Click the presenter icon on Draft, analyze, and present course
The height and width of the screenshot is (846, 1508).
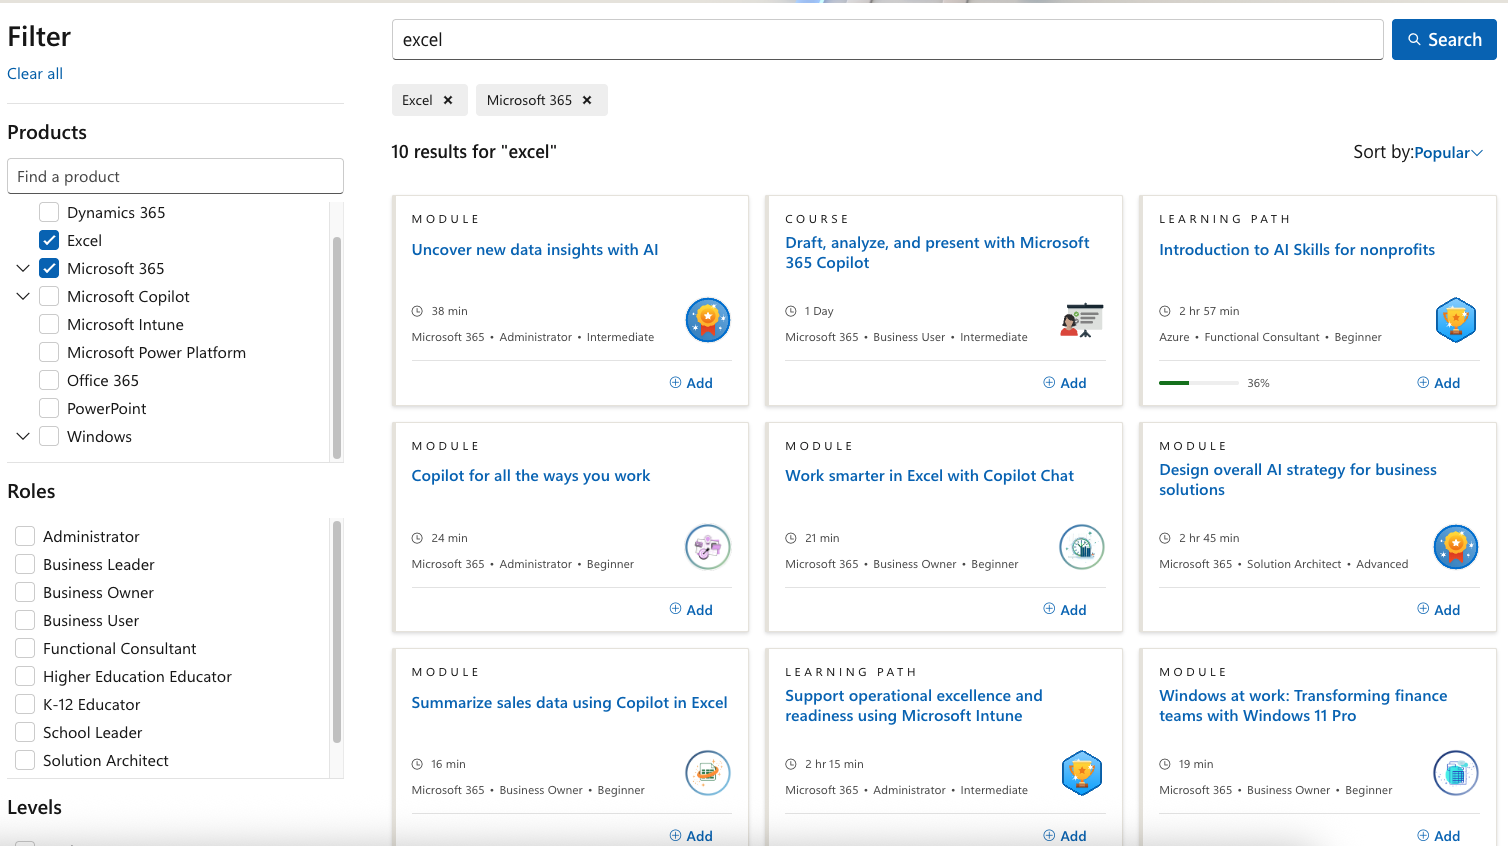point(1082,320)
